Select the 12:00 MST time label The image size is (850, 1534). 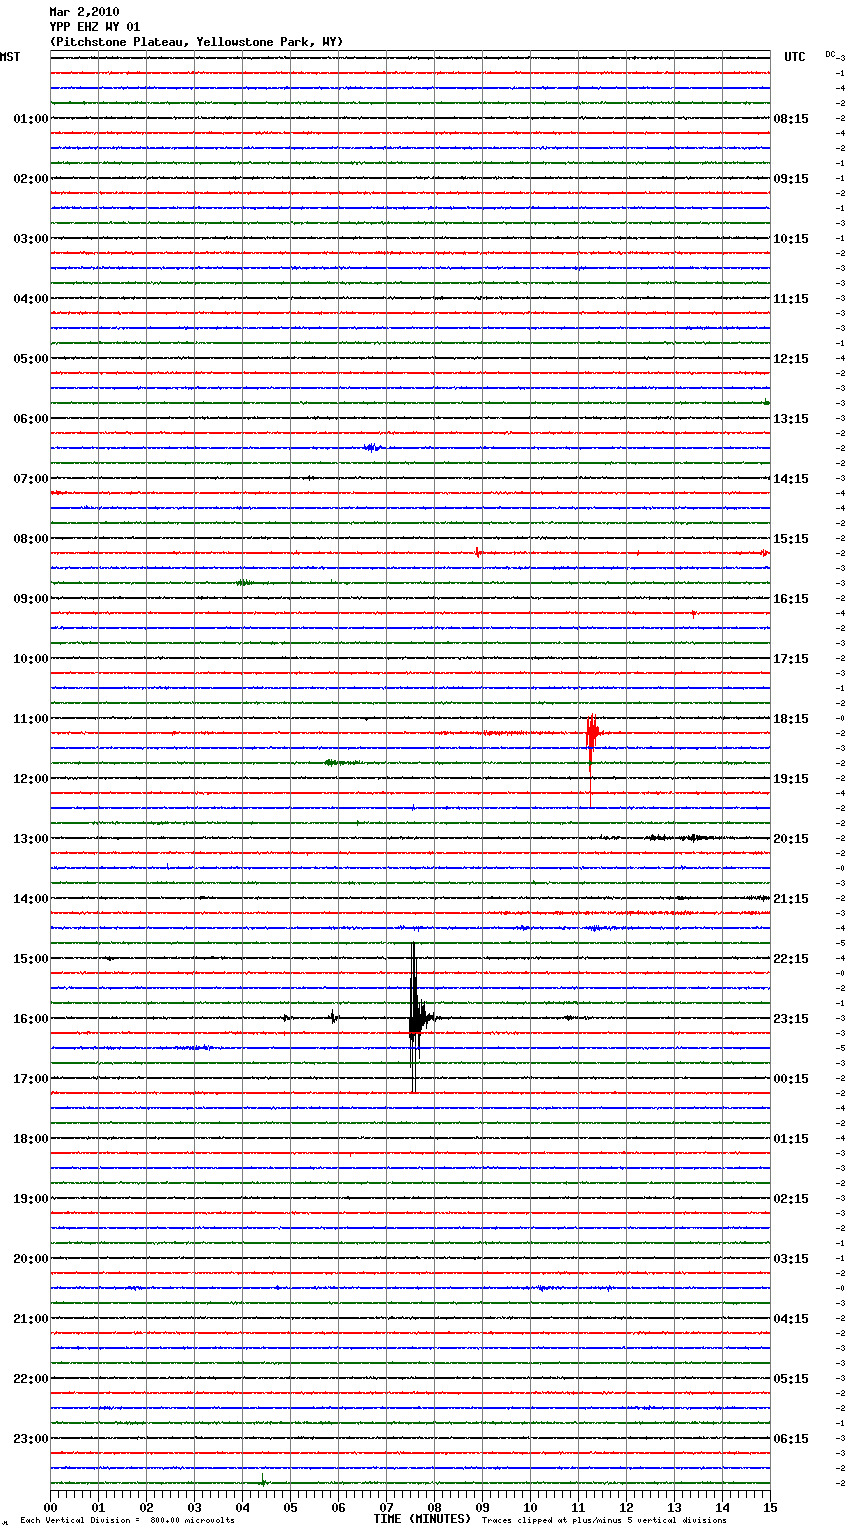31,779
